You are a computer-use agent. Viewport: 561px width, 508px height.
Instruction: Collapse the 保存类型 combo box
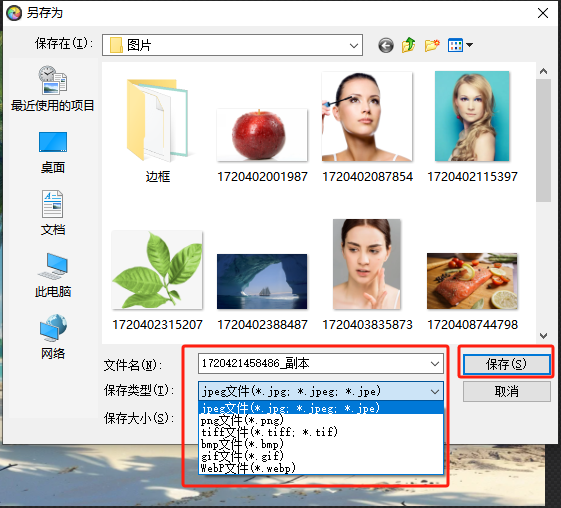click(435, 391)
